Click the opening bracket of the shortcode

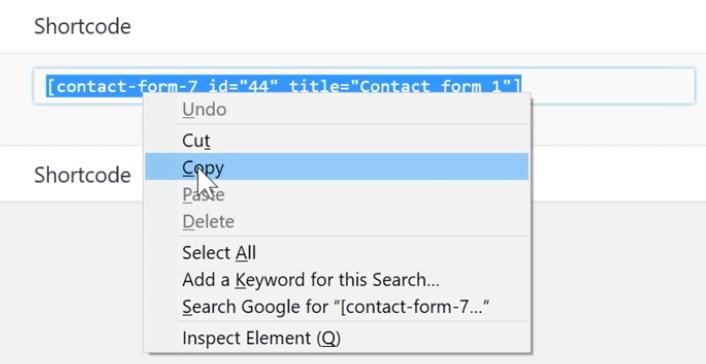[x=51, y=86]
